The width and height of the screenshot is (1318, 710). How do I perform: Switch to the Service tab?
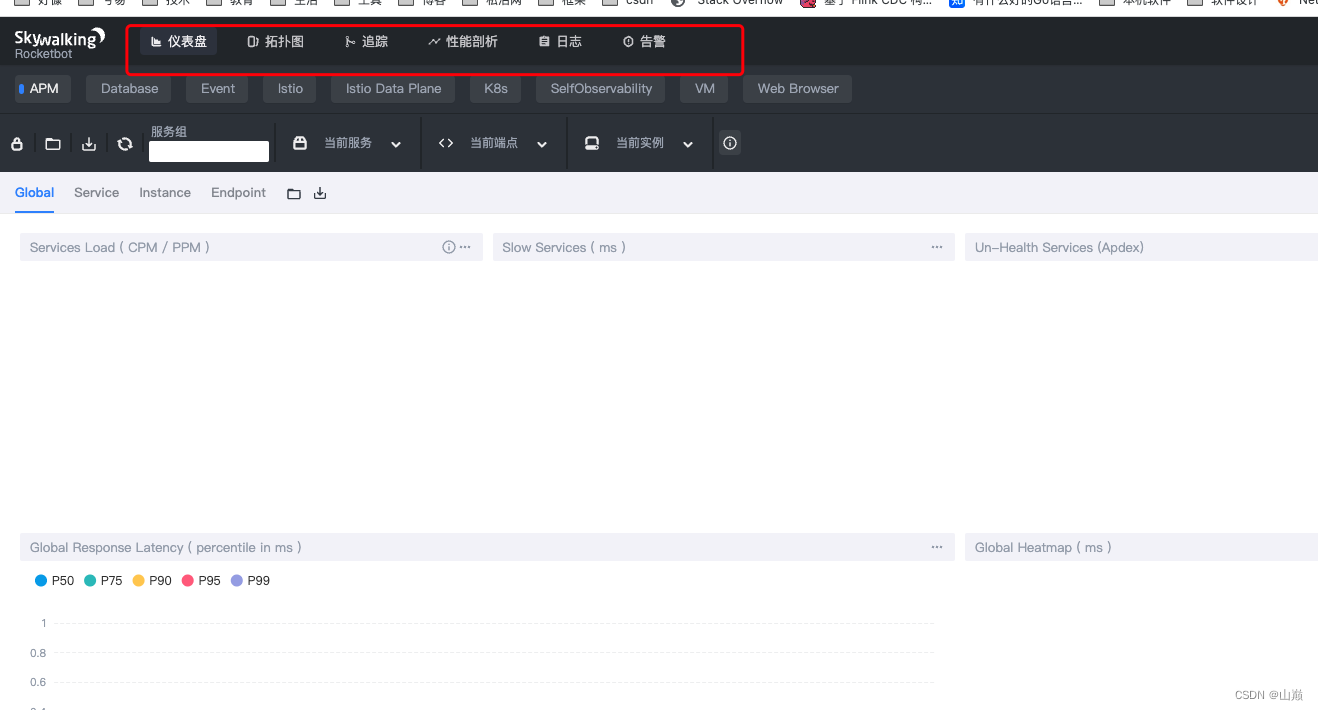tap(96, 192)
